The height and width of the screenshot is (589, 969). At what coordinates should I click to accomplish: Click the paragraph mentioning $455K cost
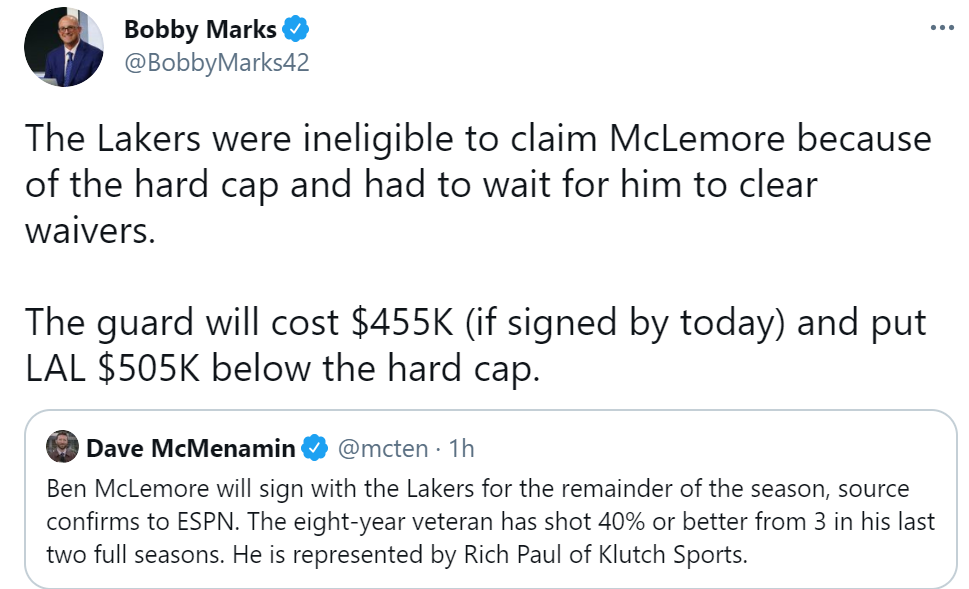477,345
